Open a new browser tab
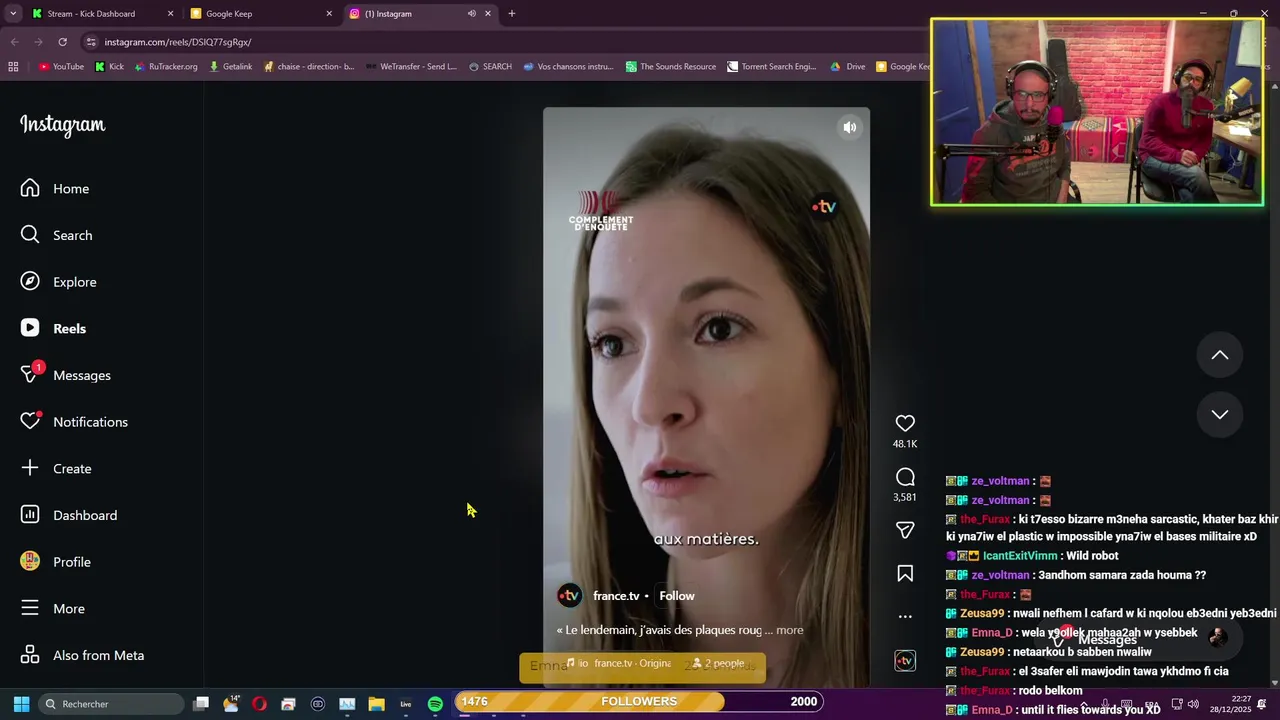The height and width of the screenshot is (720, 1280). tap(512, 14)
